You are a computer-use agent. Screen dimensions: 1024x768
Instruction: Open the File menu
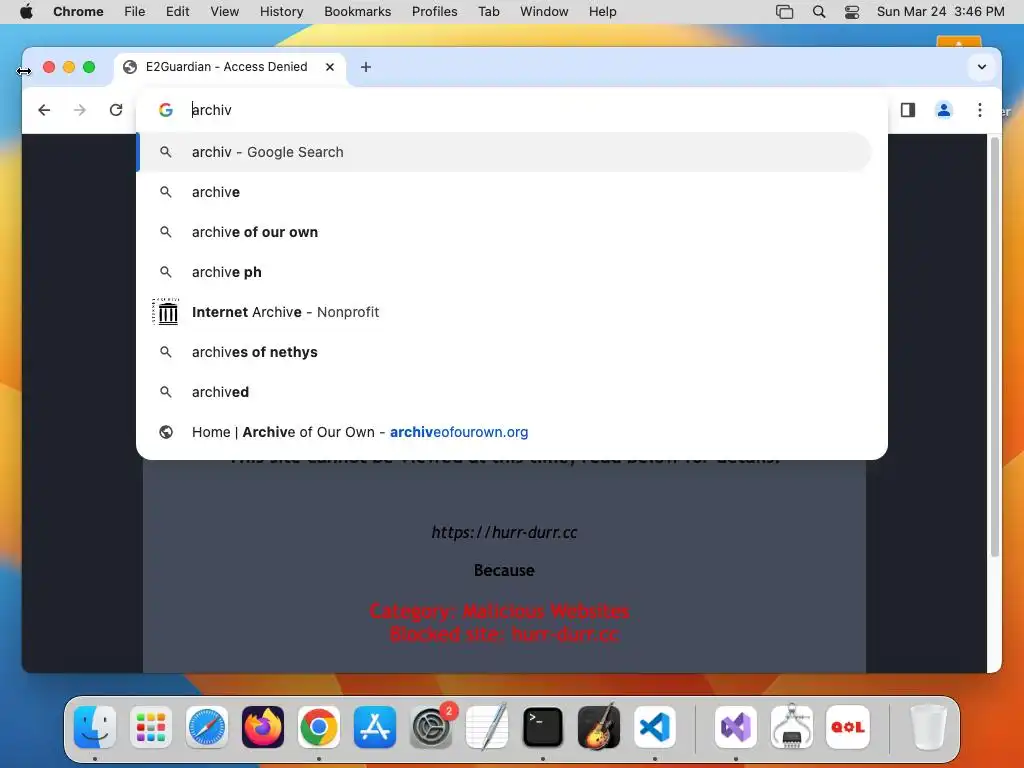135,12
